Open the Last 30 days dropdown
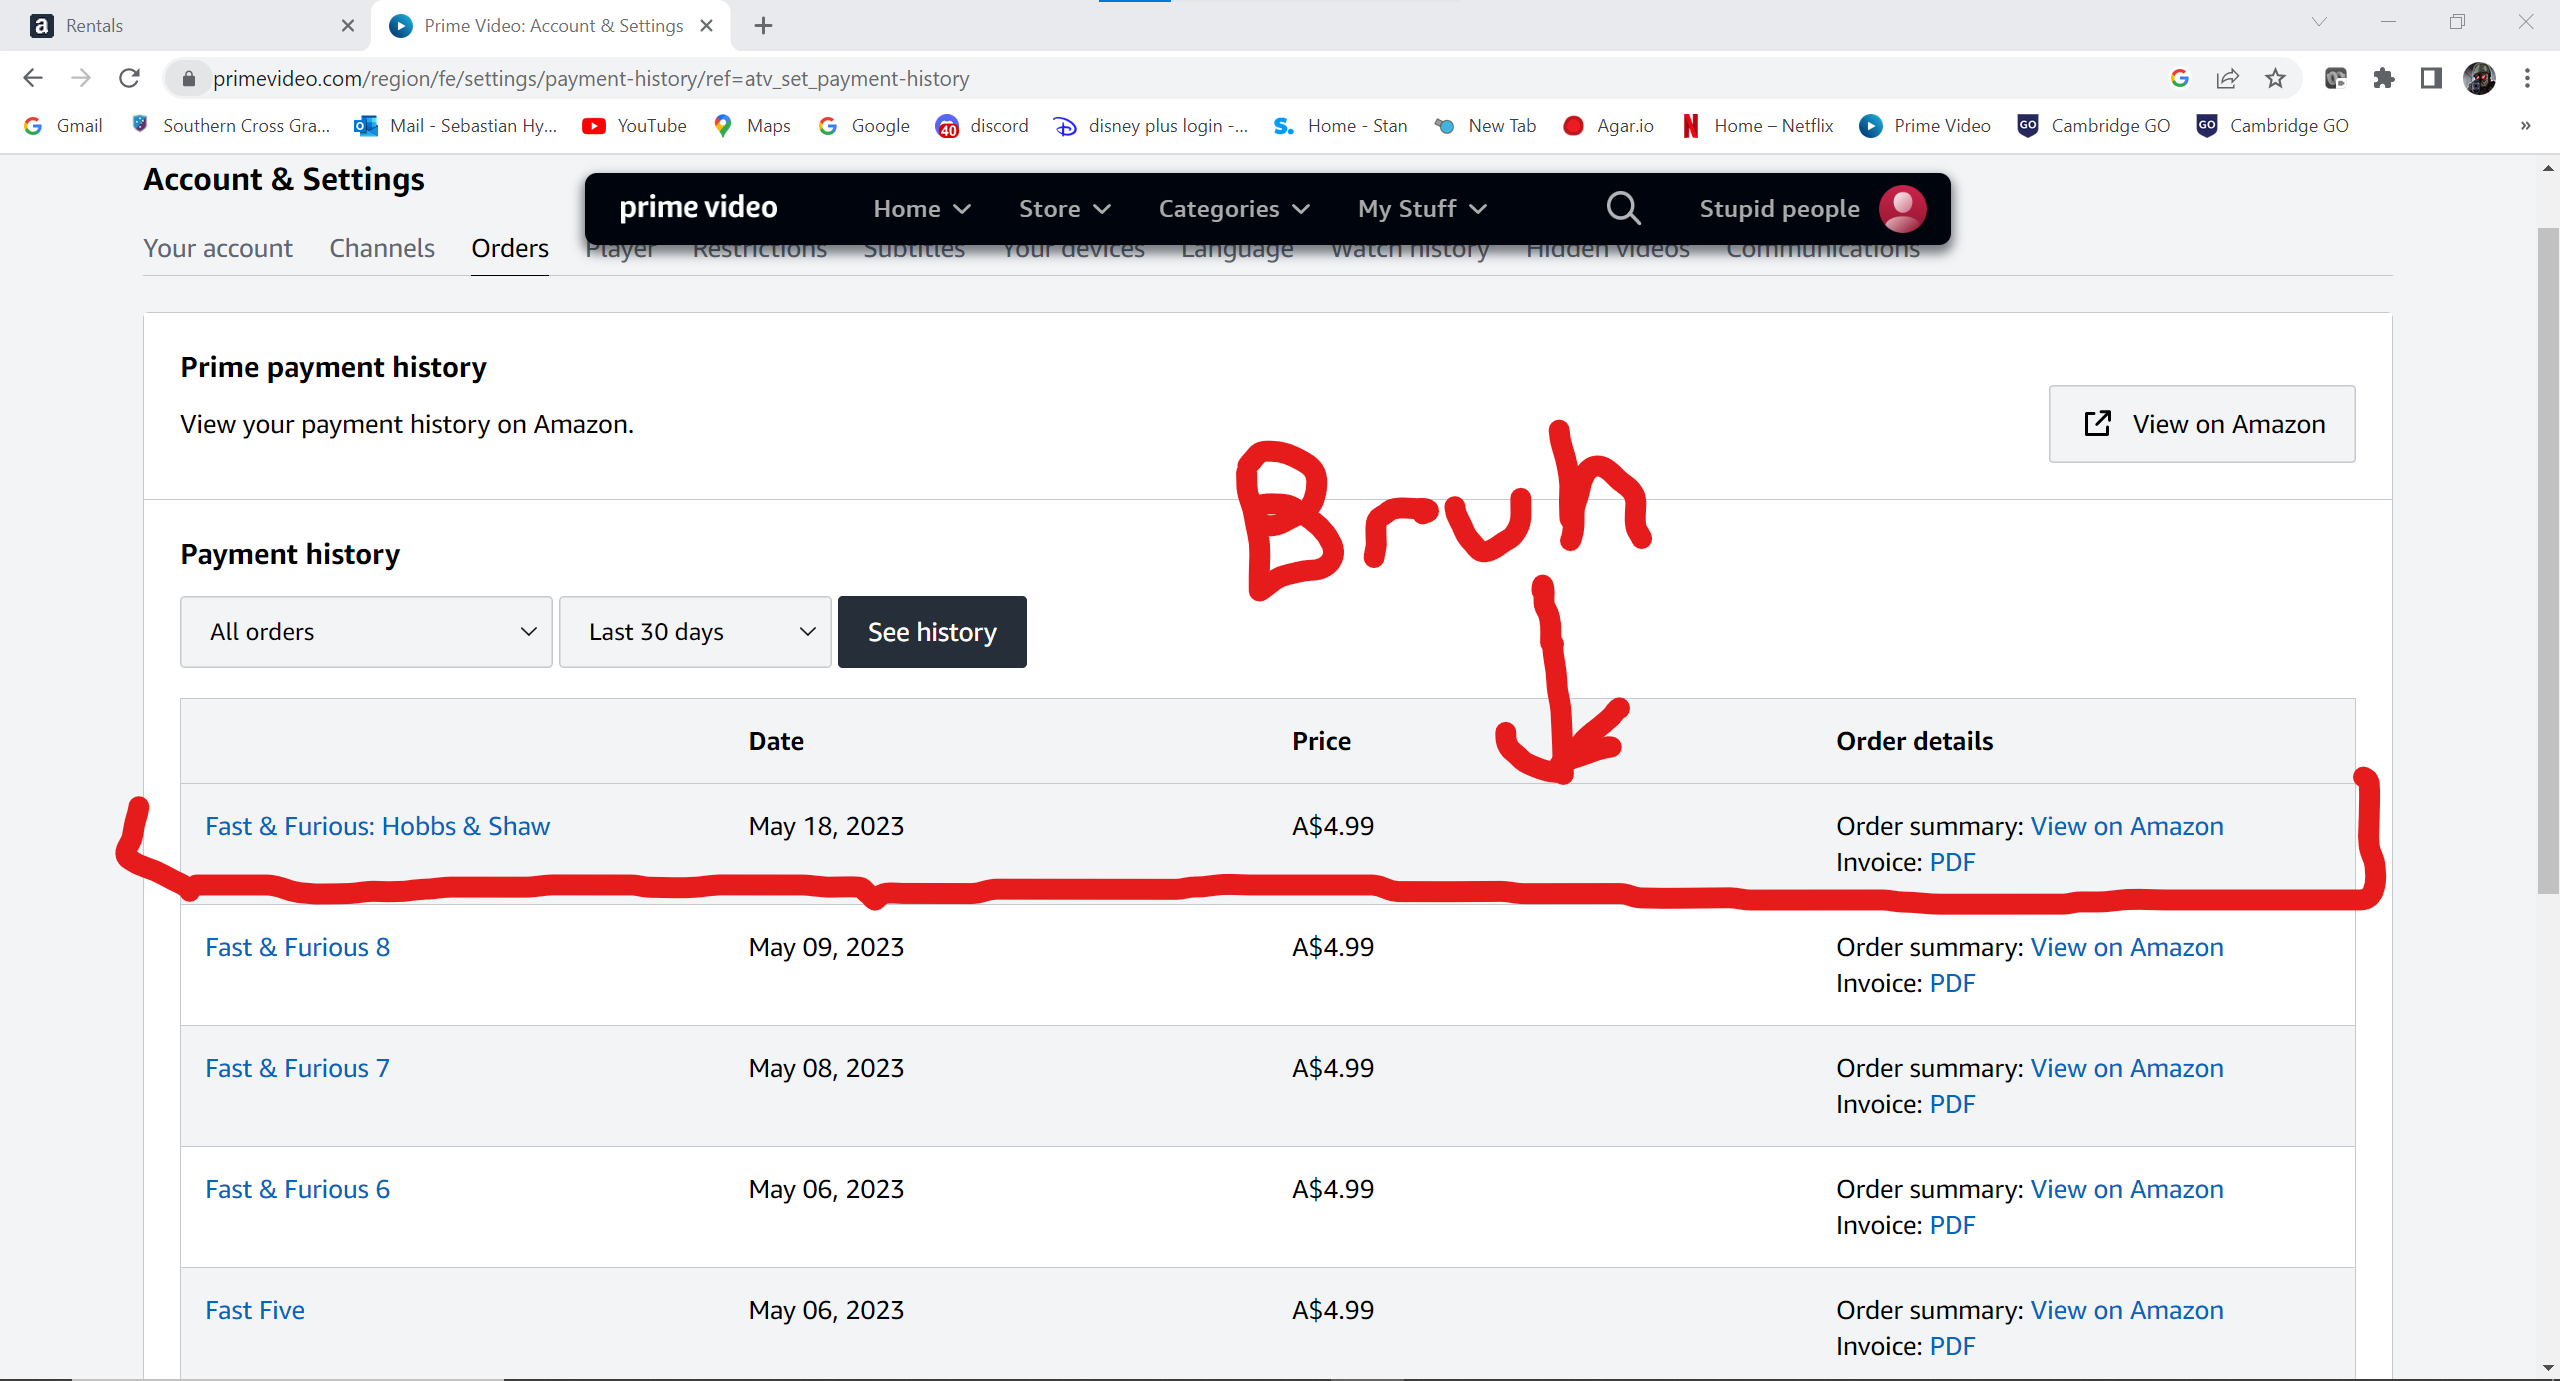The height and width of the screenshot is (1381, 2560). coord(695,632)
